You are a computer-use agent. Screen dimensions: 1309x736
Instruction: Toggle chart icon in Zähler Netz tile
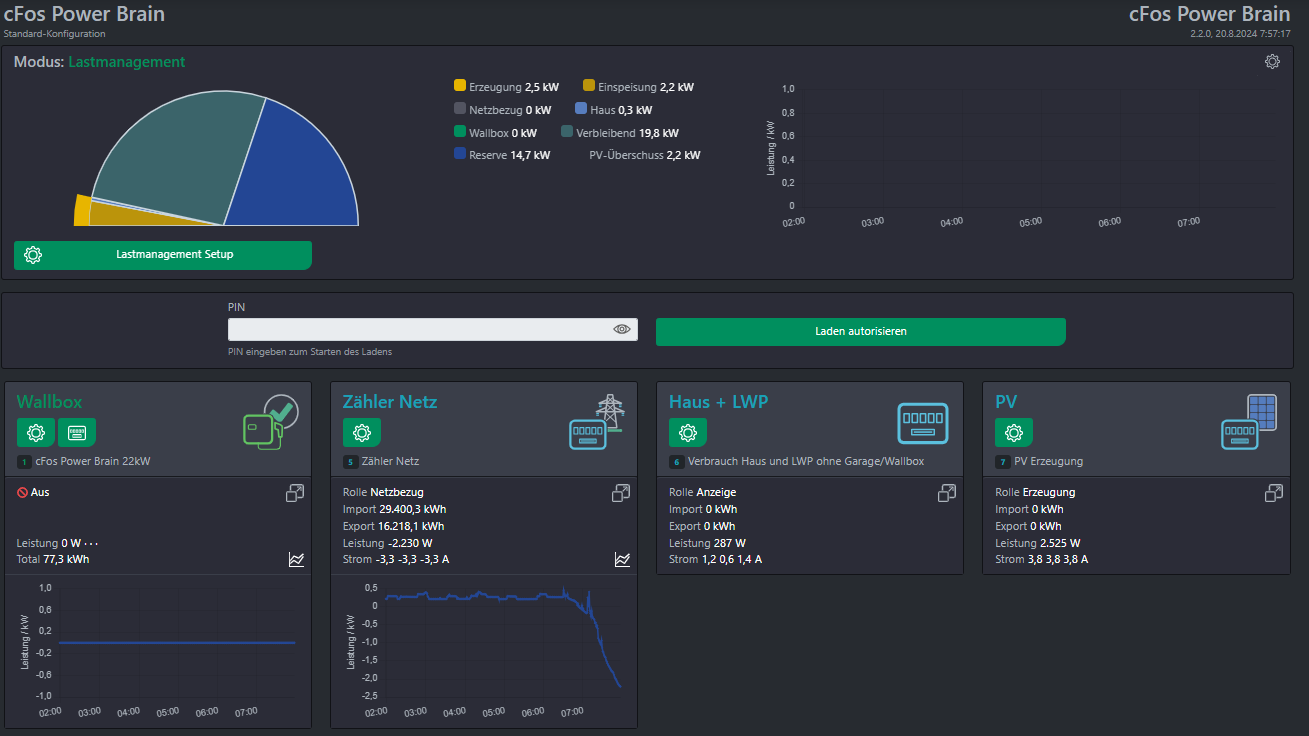(622, 560)
